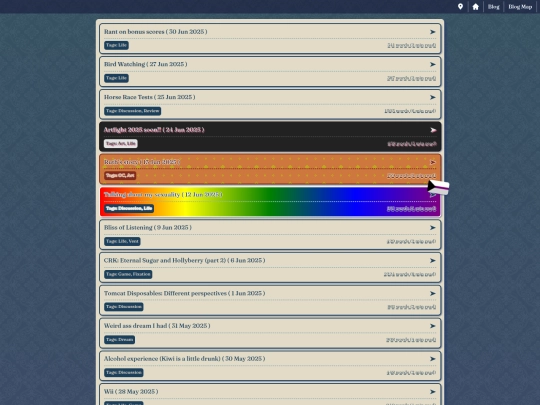Open the Blog Map page
Viewport: 540px width, 405px height.
pyautogui.click(x=520, y=7)
